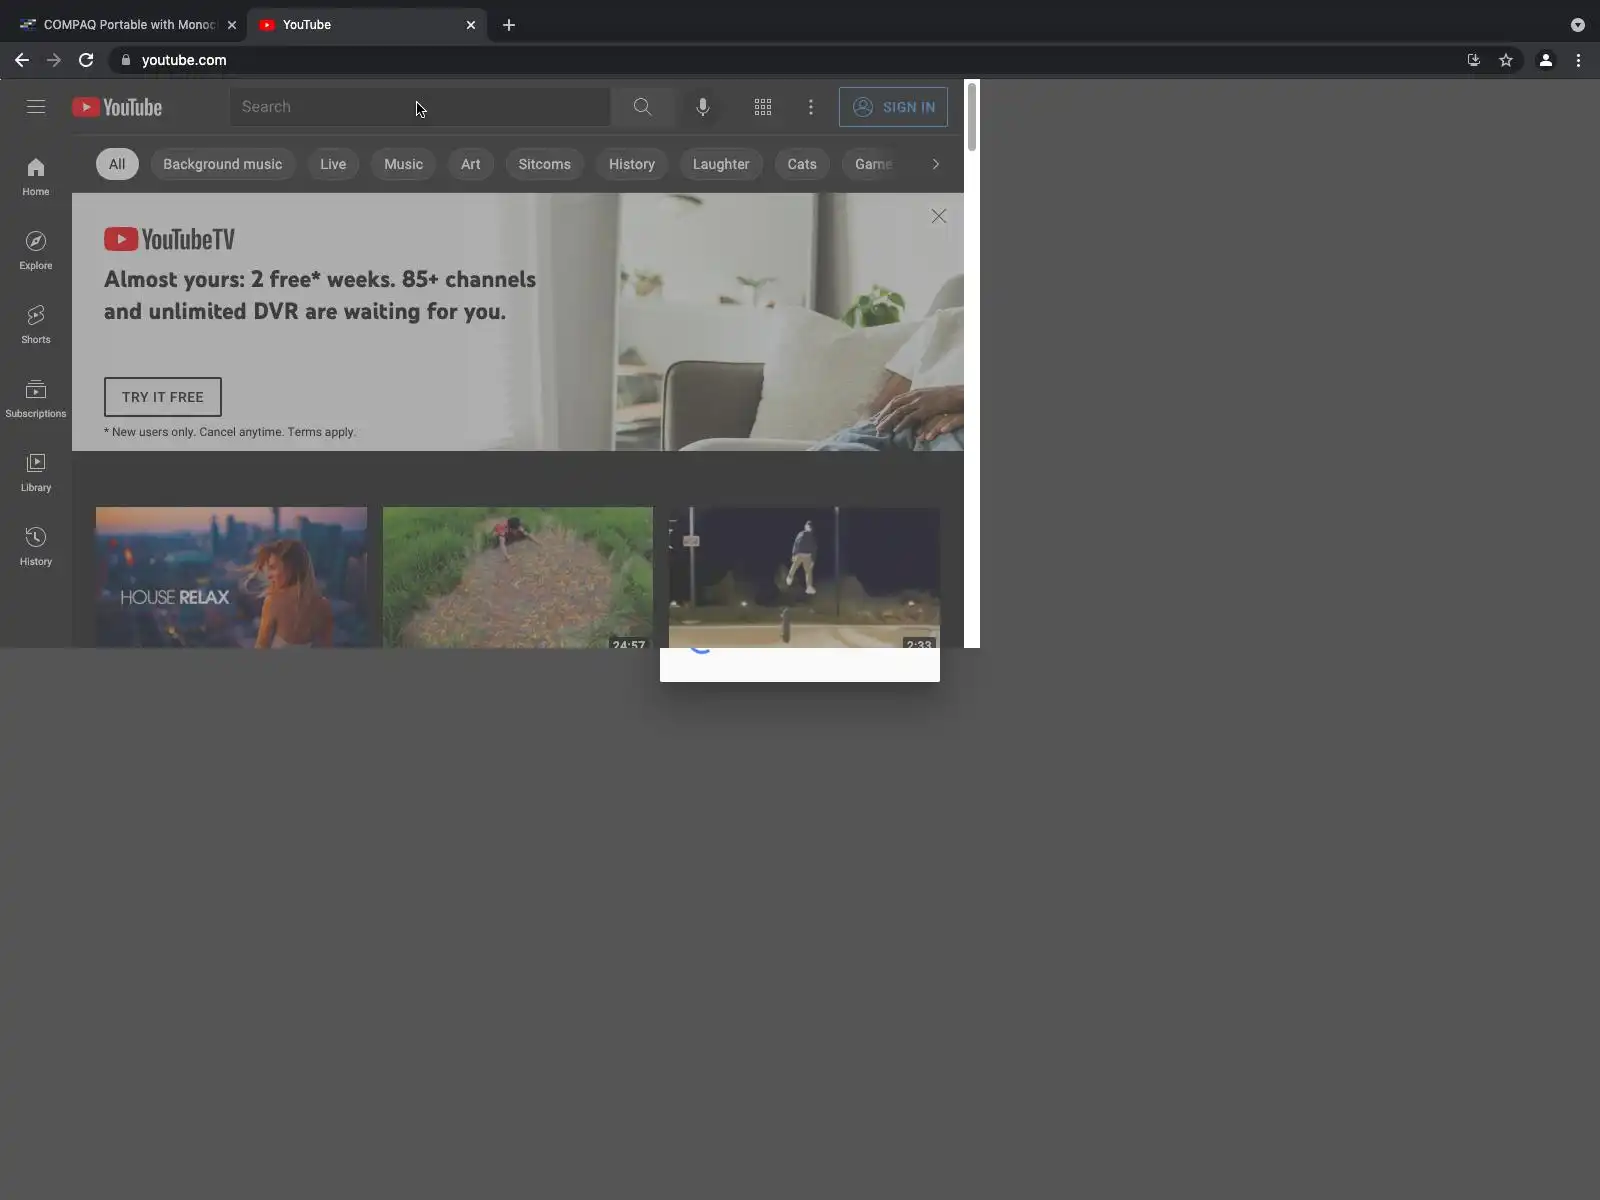Close the COMPAQ Portable tab
The image size is (1600, 1200).
point(232,25)
